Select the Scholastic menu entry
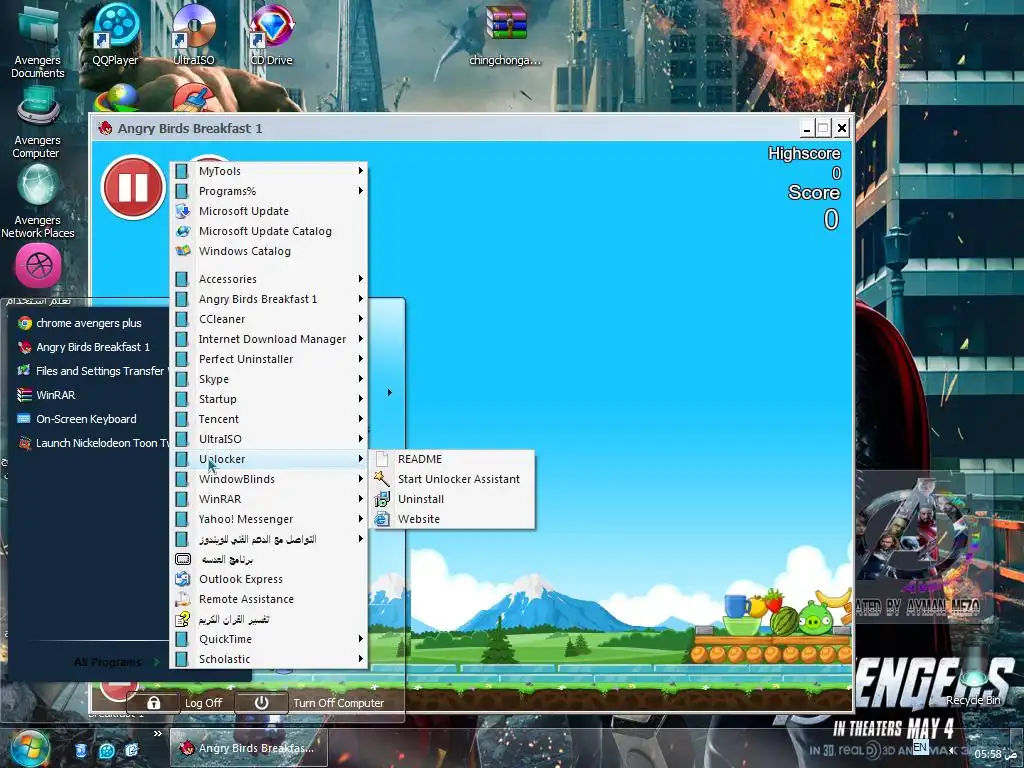The height and width of the screenshot is (768, 1024). [x=269, y=659]
